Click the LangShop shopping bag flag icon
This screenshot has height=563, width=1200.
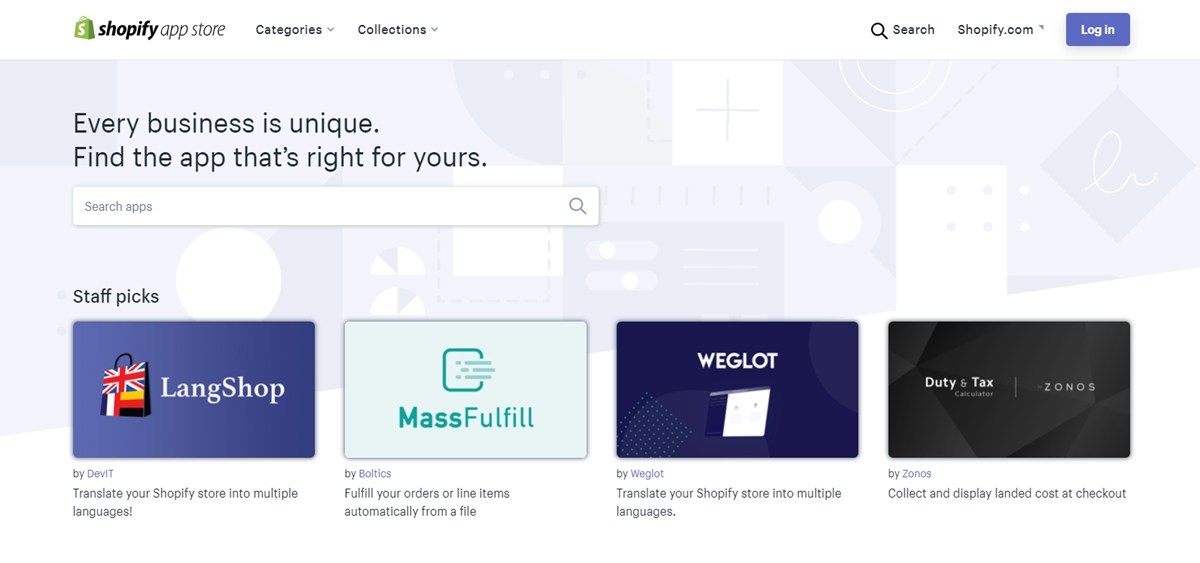coord(126,385)
